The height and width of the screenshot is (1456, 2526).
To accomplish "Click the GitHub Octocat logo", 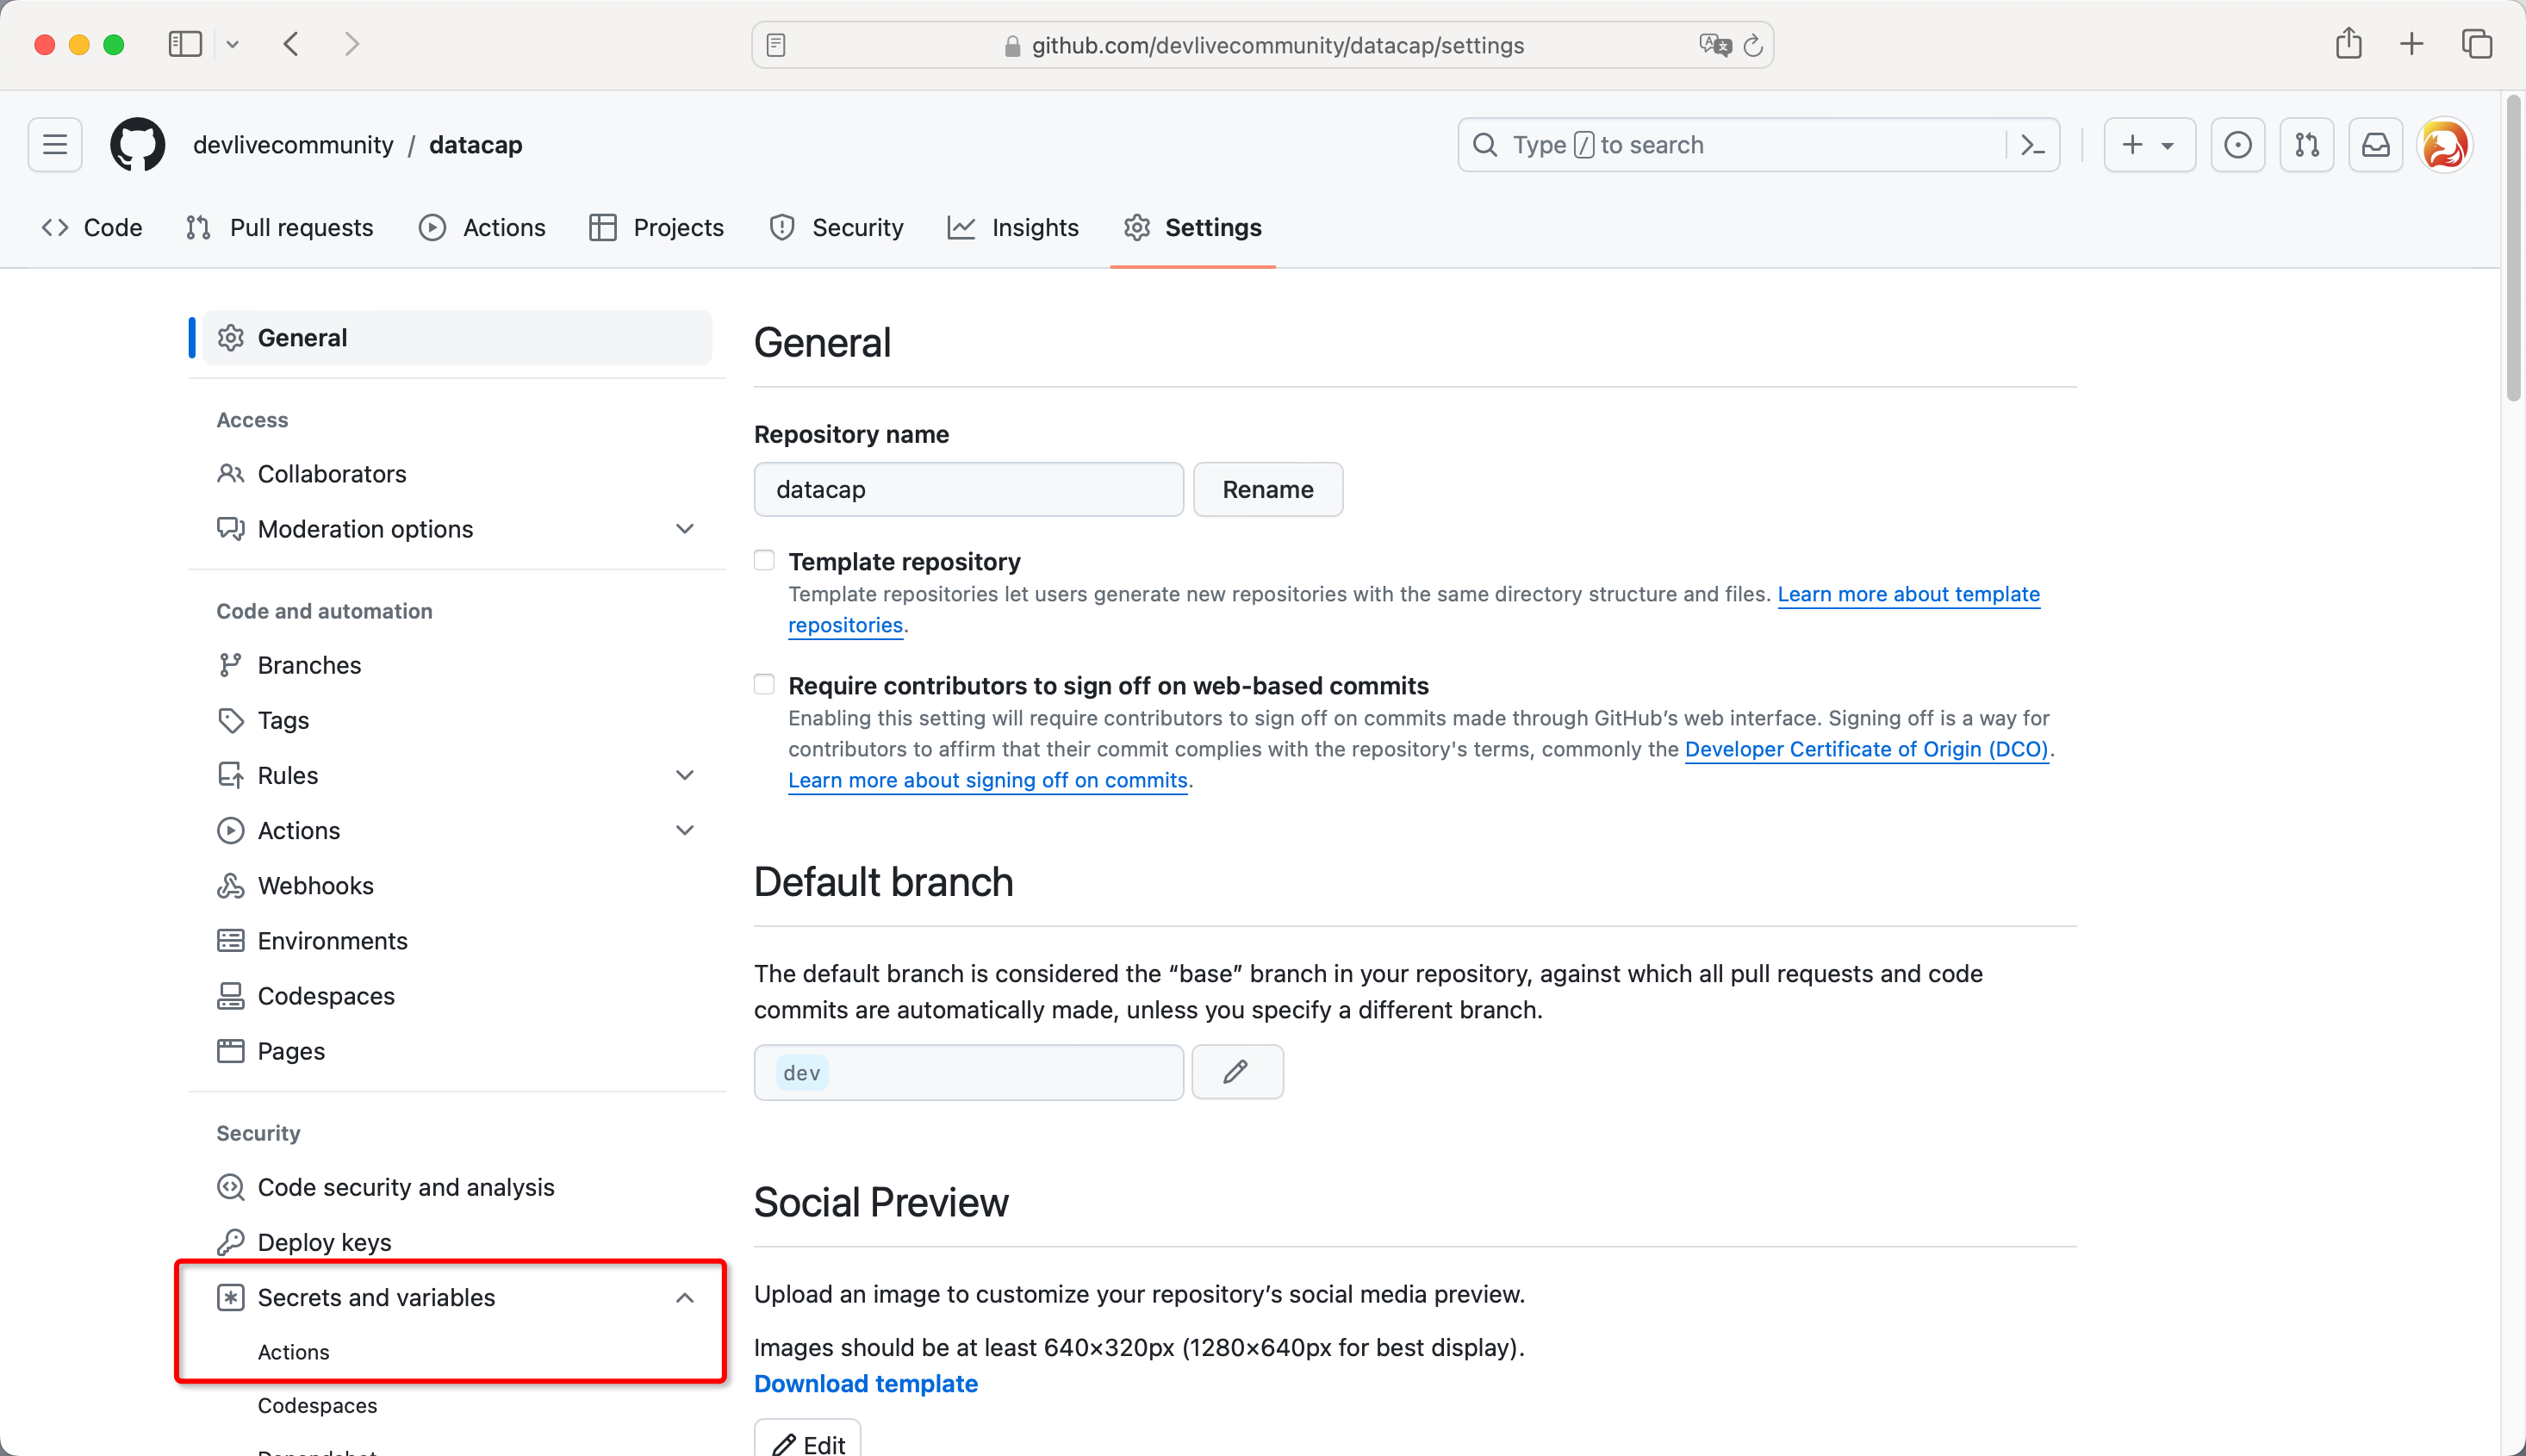I will tap(137, 145).
